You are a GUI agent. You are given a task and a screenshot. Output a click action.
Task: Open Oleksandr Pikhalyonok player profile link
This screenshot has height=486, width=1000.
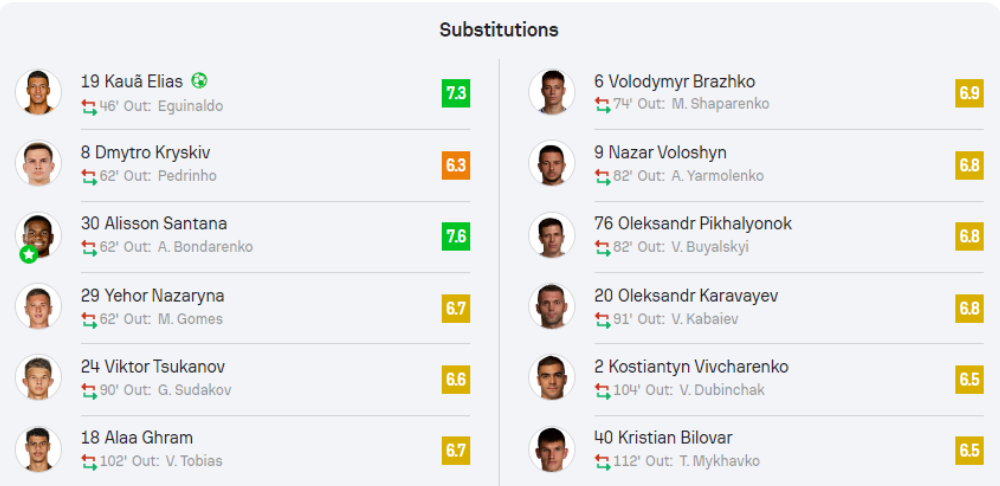pyautogui.click(x=692, y=224)
